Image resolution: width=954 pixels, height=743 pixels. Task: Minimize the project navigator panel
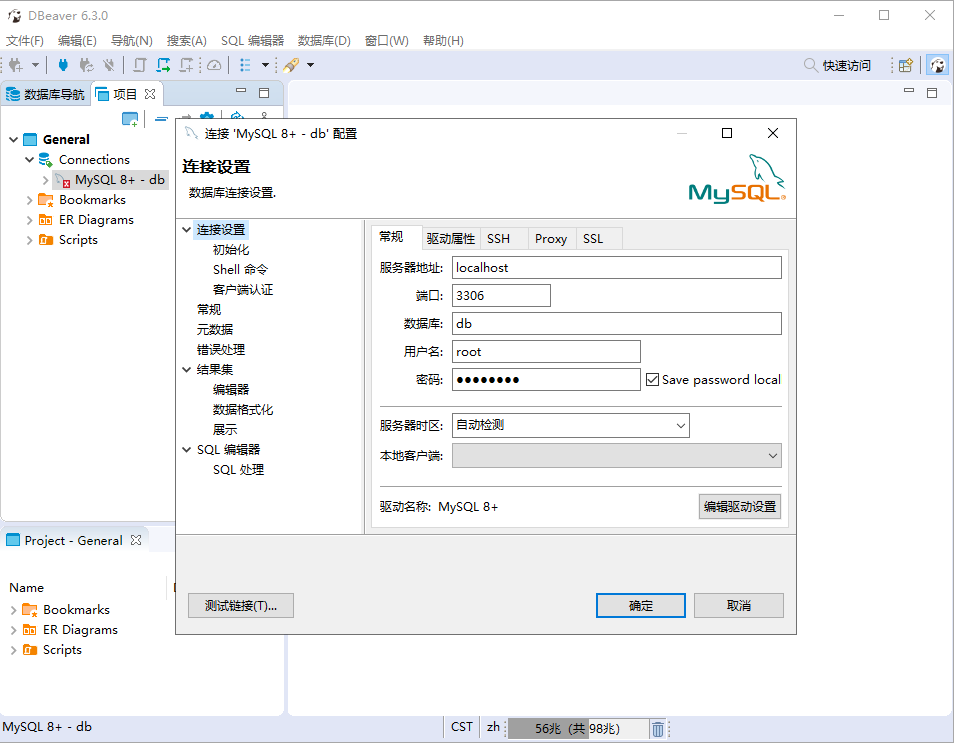point(241,91)
